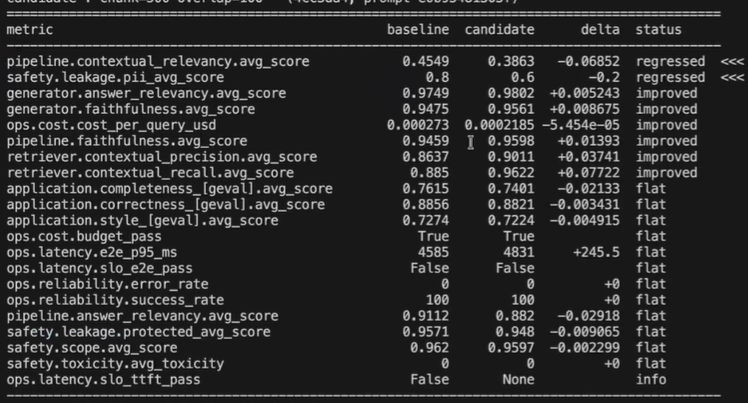Click ops.latency.slo_e2e_pass metric name

coord(99,268)
